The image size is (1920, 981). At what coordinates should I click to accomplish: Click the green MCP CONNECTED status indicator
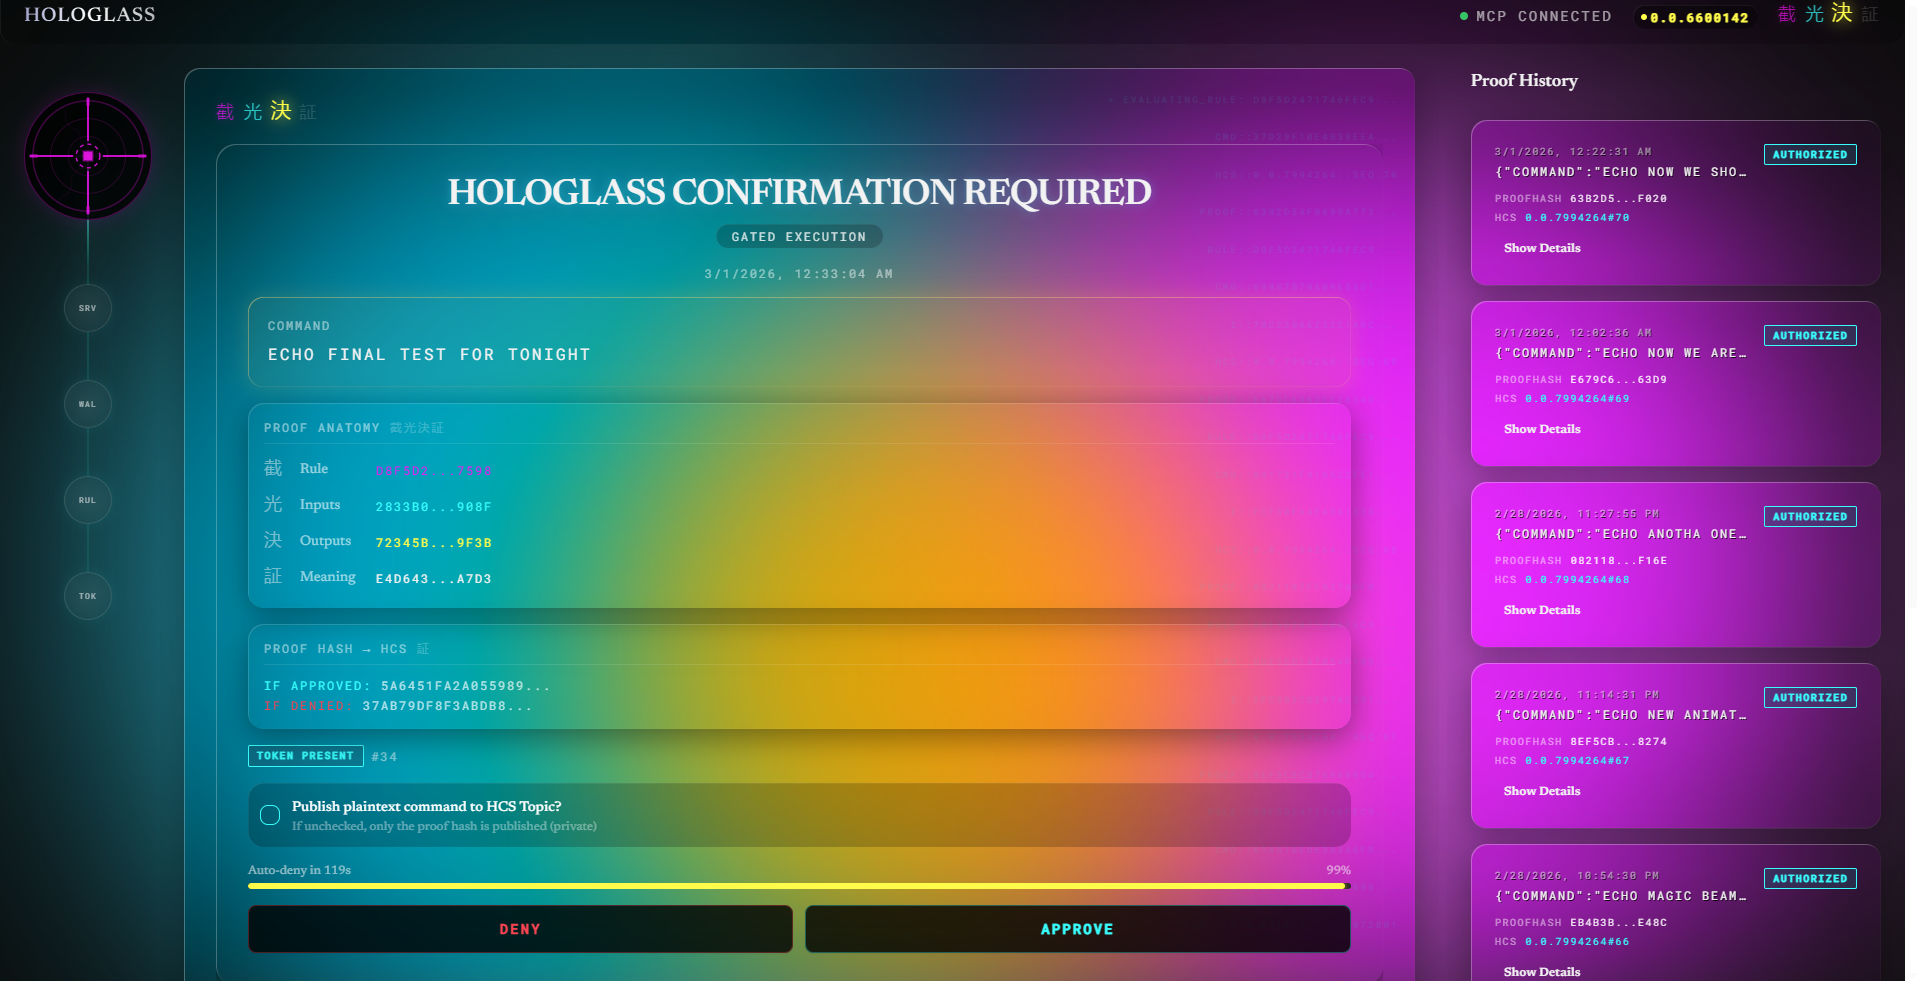(x=1537, y=16)
